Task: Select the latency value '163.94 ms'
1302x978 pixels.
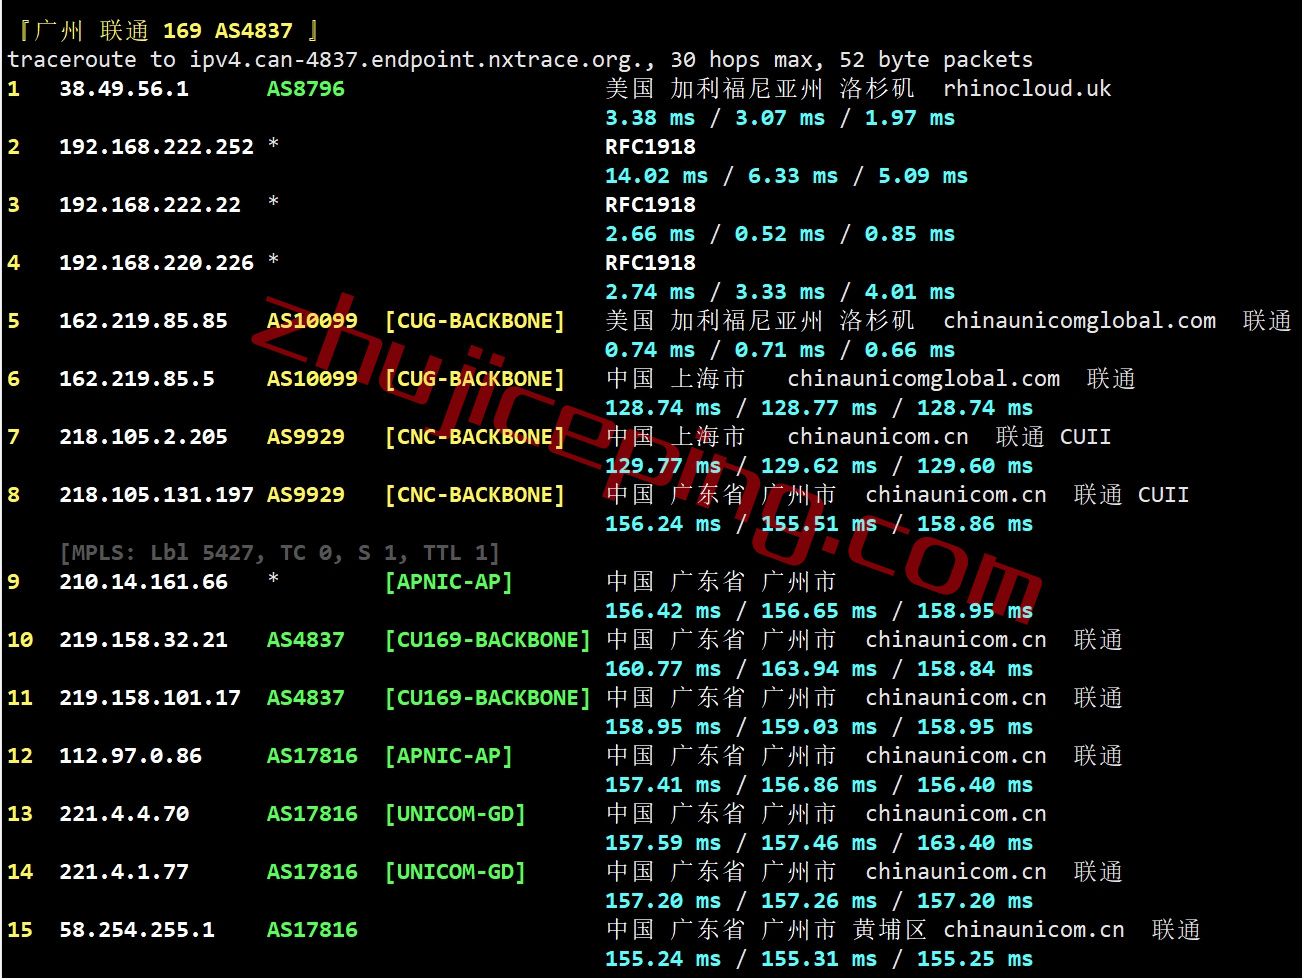Action: (819, 669)
